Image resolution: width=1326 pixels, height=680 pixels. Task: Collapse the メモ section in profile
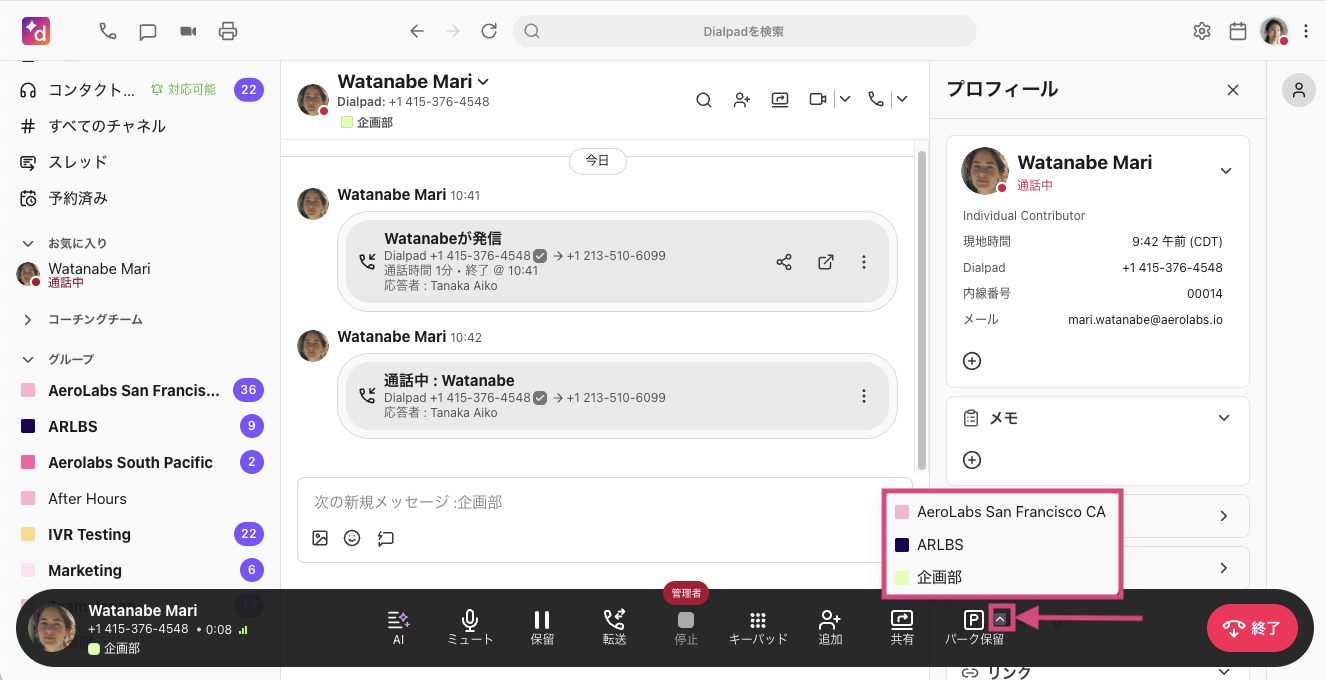(1224, 418)
